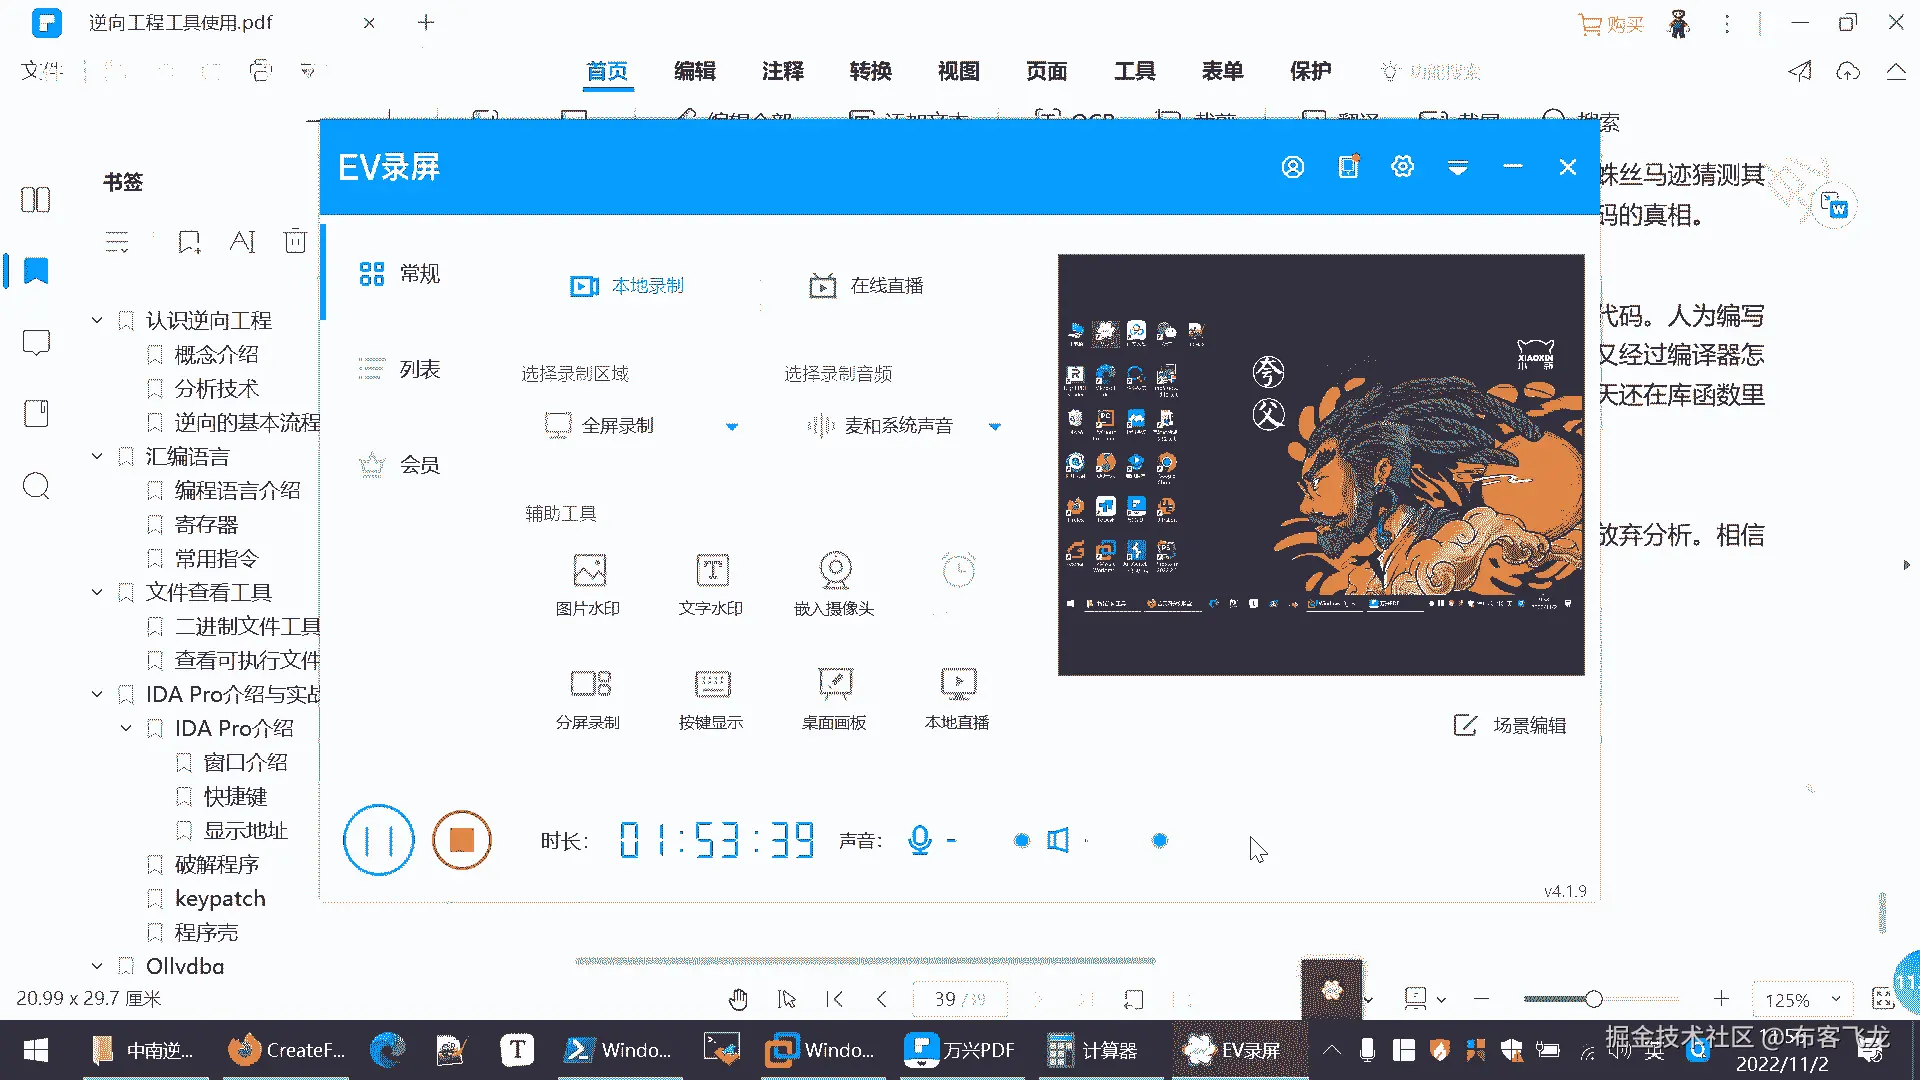Viewport: 1920px width, 1080px height.
Task: Pause the recording
Action: click(378, 840)
